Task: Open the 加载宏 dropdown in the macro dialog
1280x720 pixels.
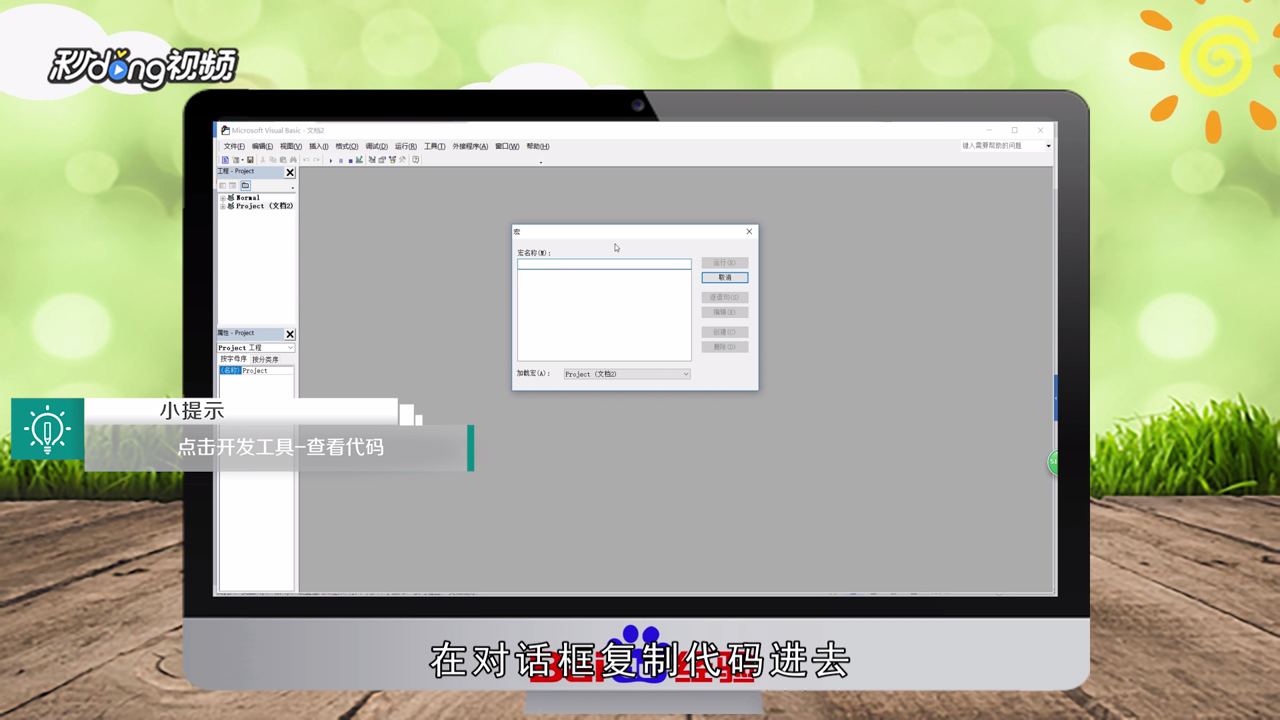Action: click(685, 374)
